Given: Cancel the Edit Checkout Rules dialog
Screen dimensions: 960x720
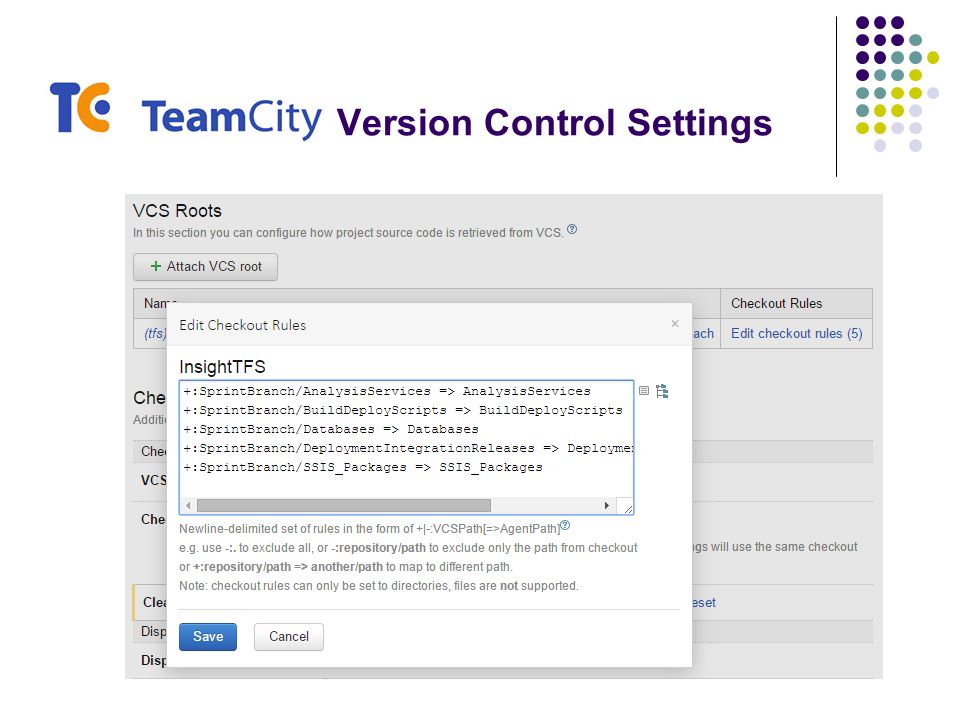Looking at the screenshot, I should (288, 636).
